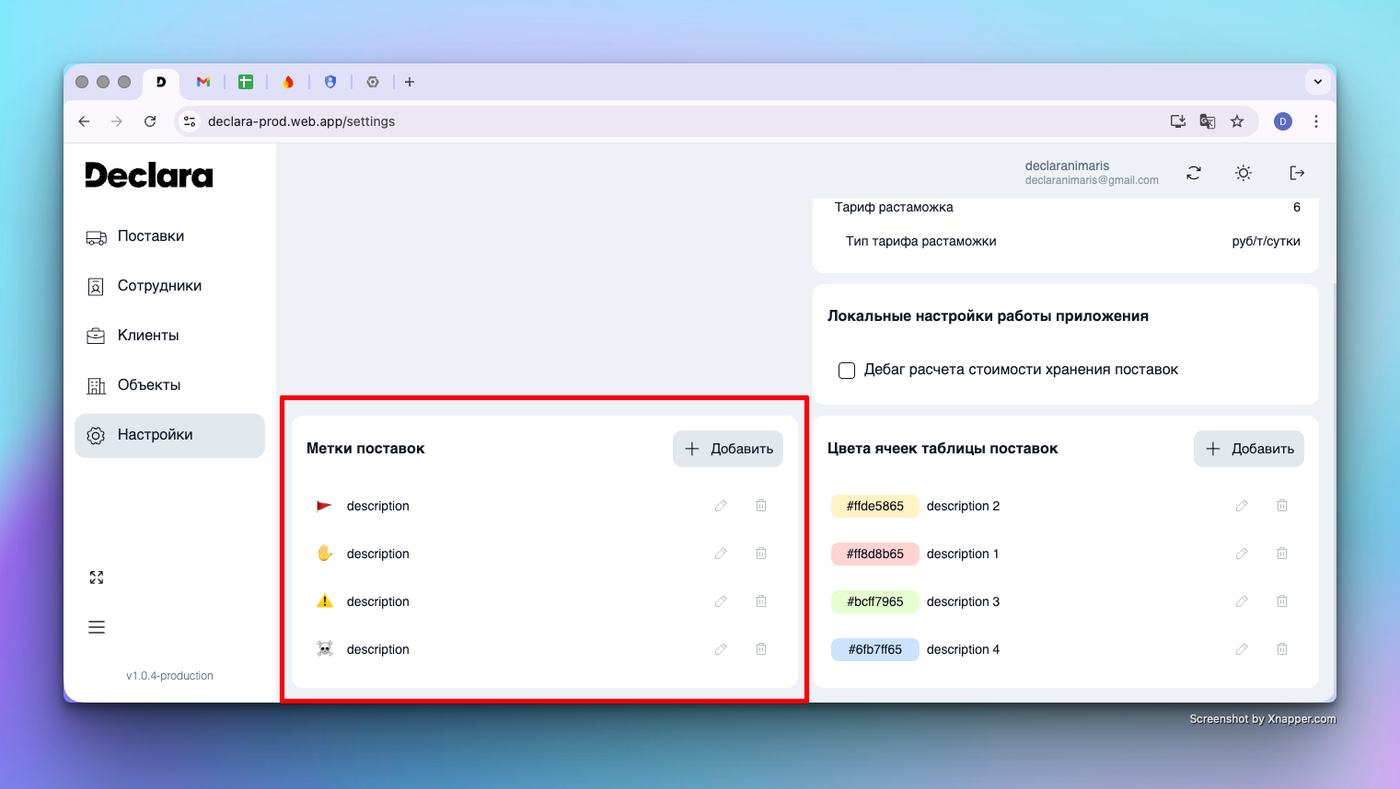Click the #bcff7965 green color chip
Image resolution: width=1400 pixels, height=789 pixels.
[x=875, y=602]
